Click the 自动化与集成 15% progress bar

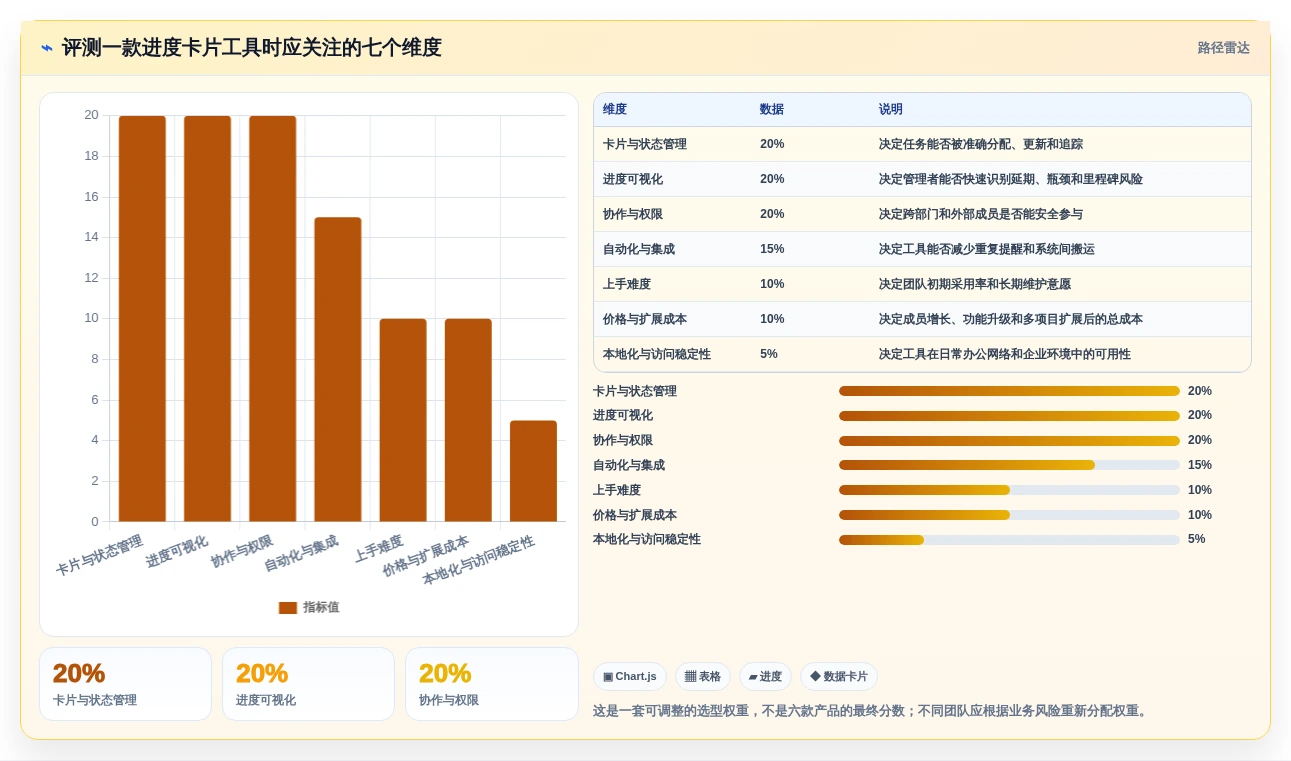click(1009, 465)
